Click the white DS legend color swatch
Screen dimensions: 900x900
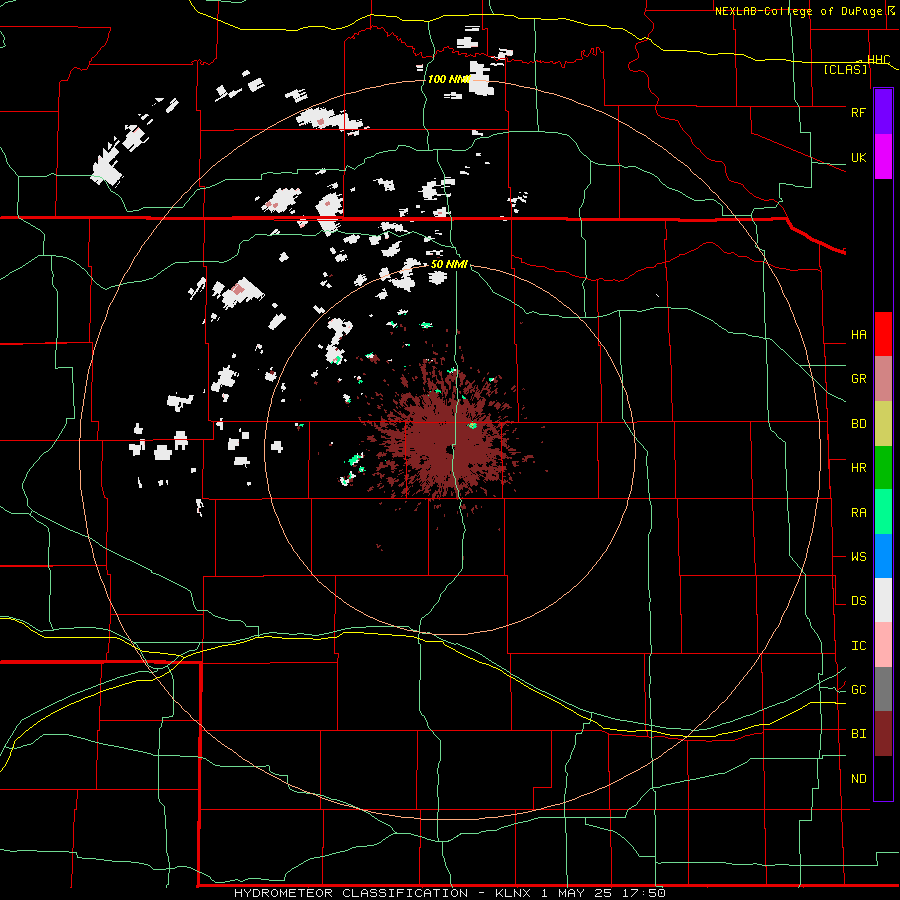(x=883, y=600)
